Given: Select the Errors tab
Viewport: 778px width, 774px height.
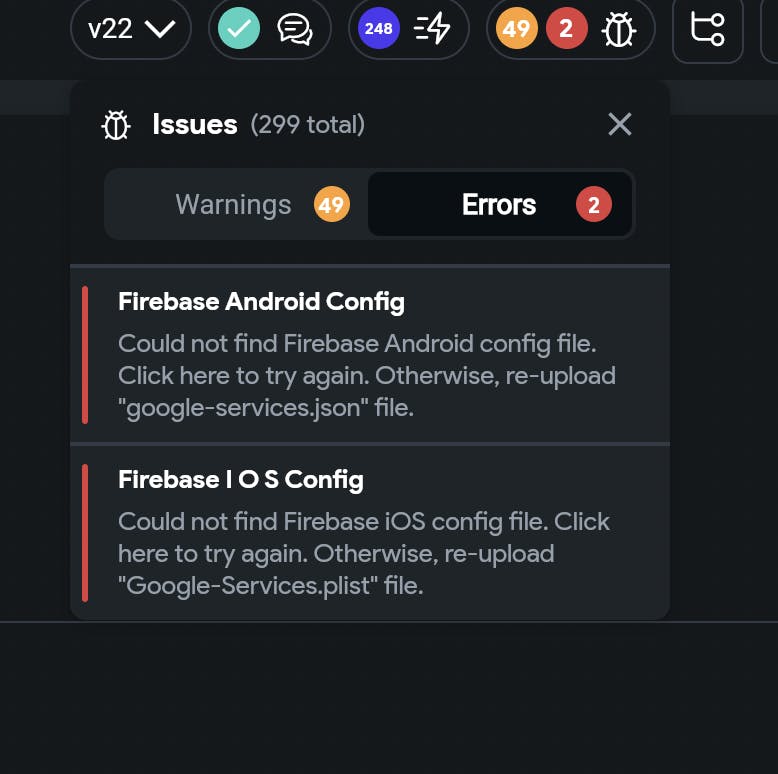Looking at the screenshot, I should [x=500, y=204].
